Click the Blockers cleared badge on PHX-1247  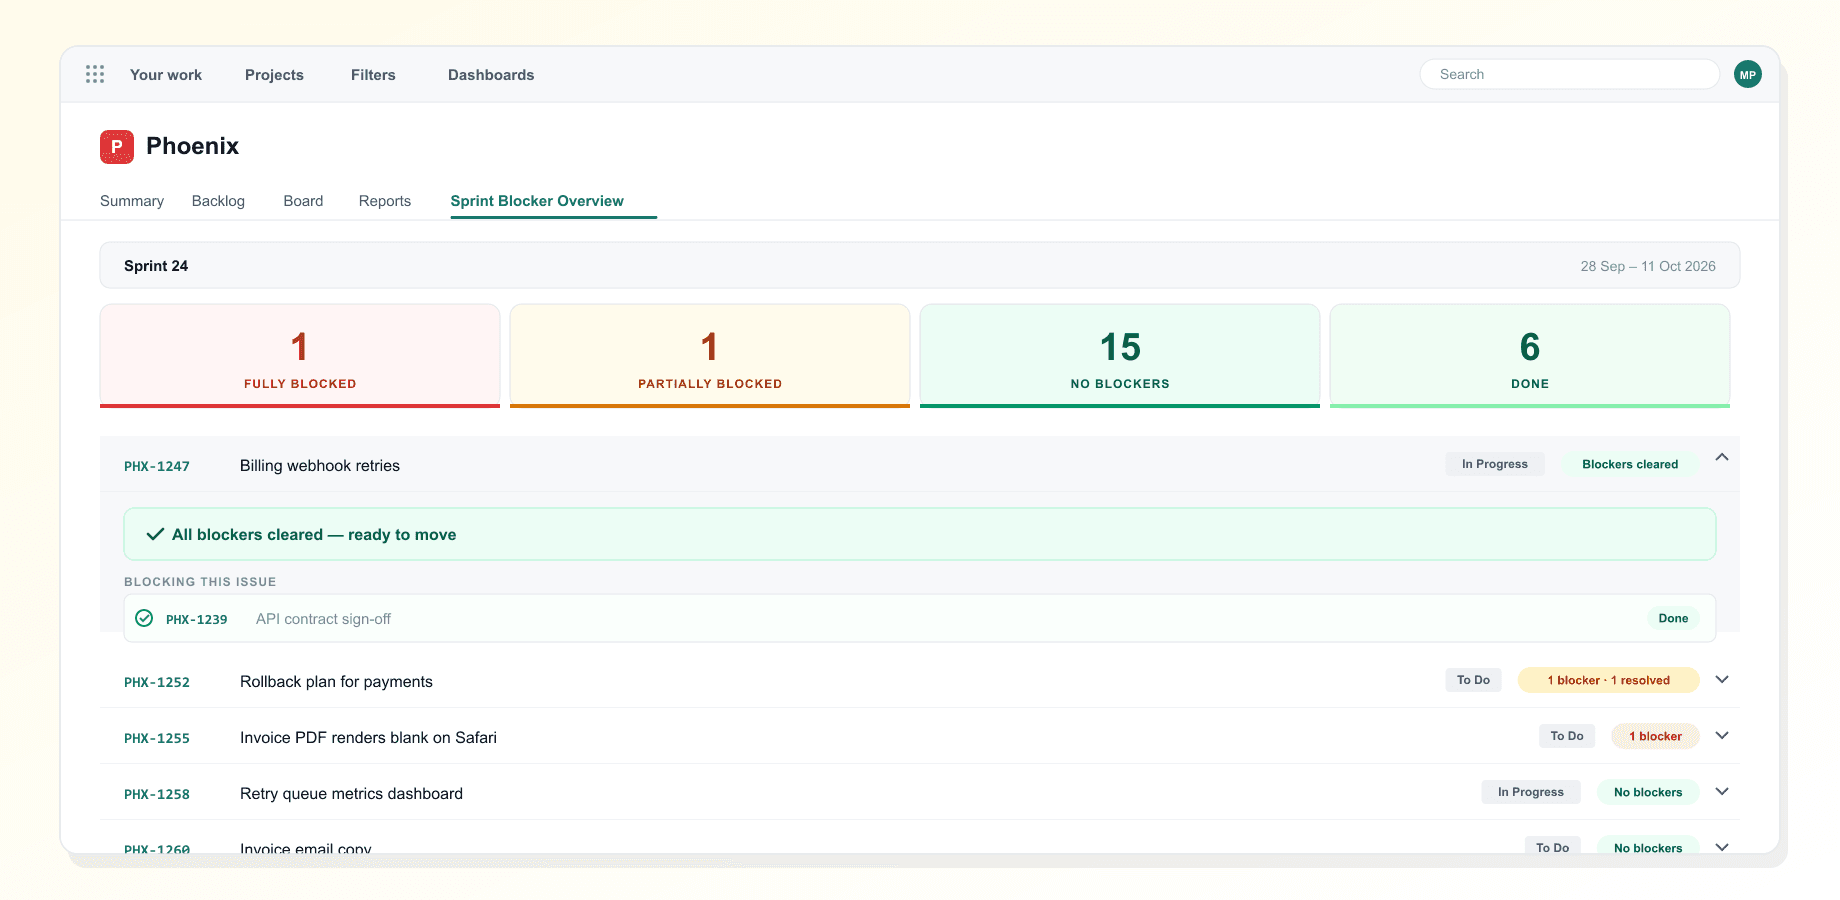tap(1630, 464)
